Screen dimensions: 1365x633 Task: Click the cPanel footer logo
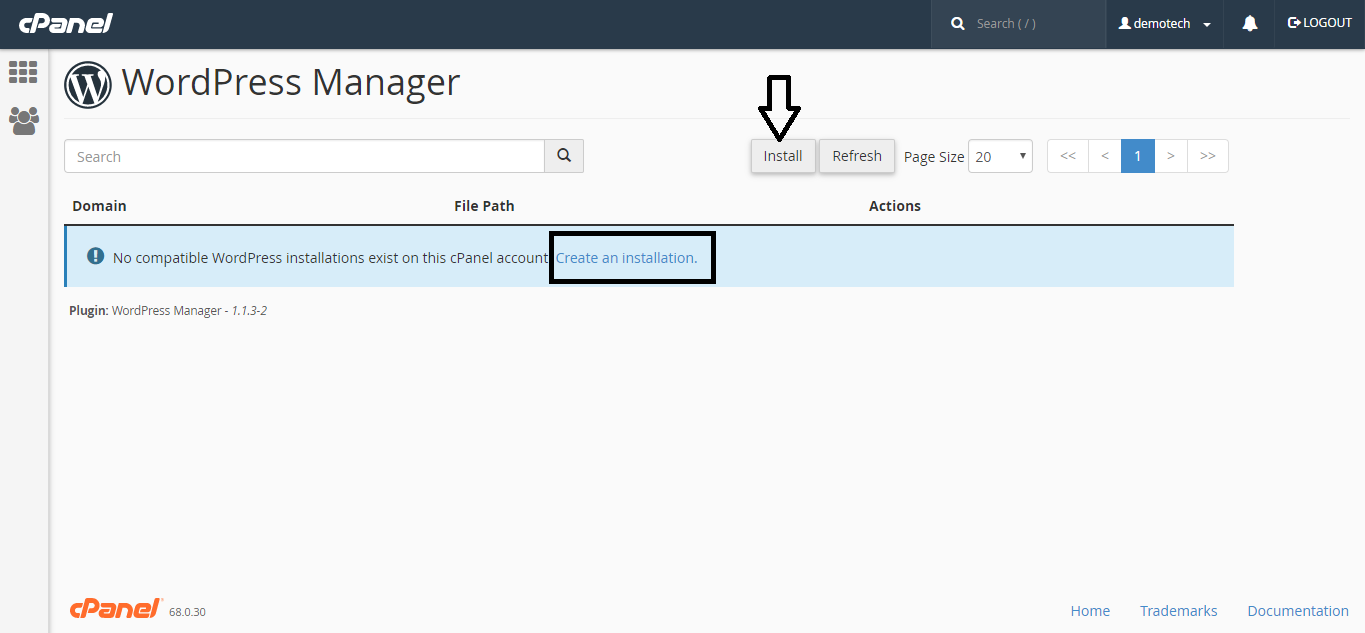(x=116, y=609)
